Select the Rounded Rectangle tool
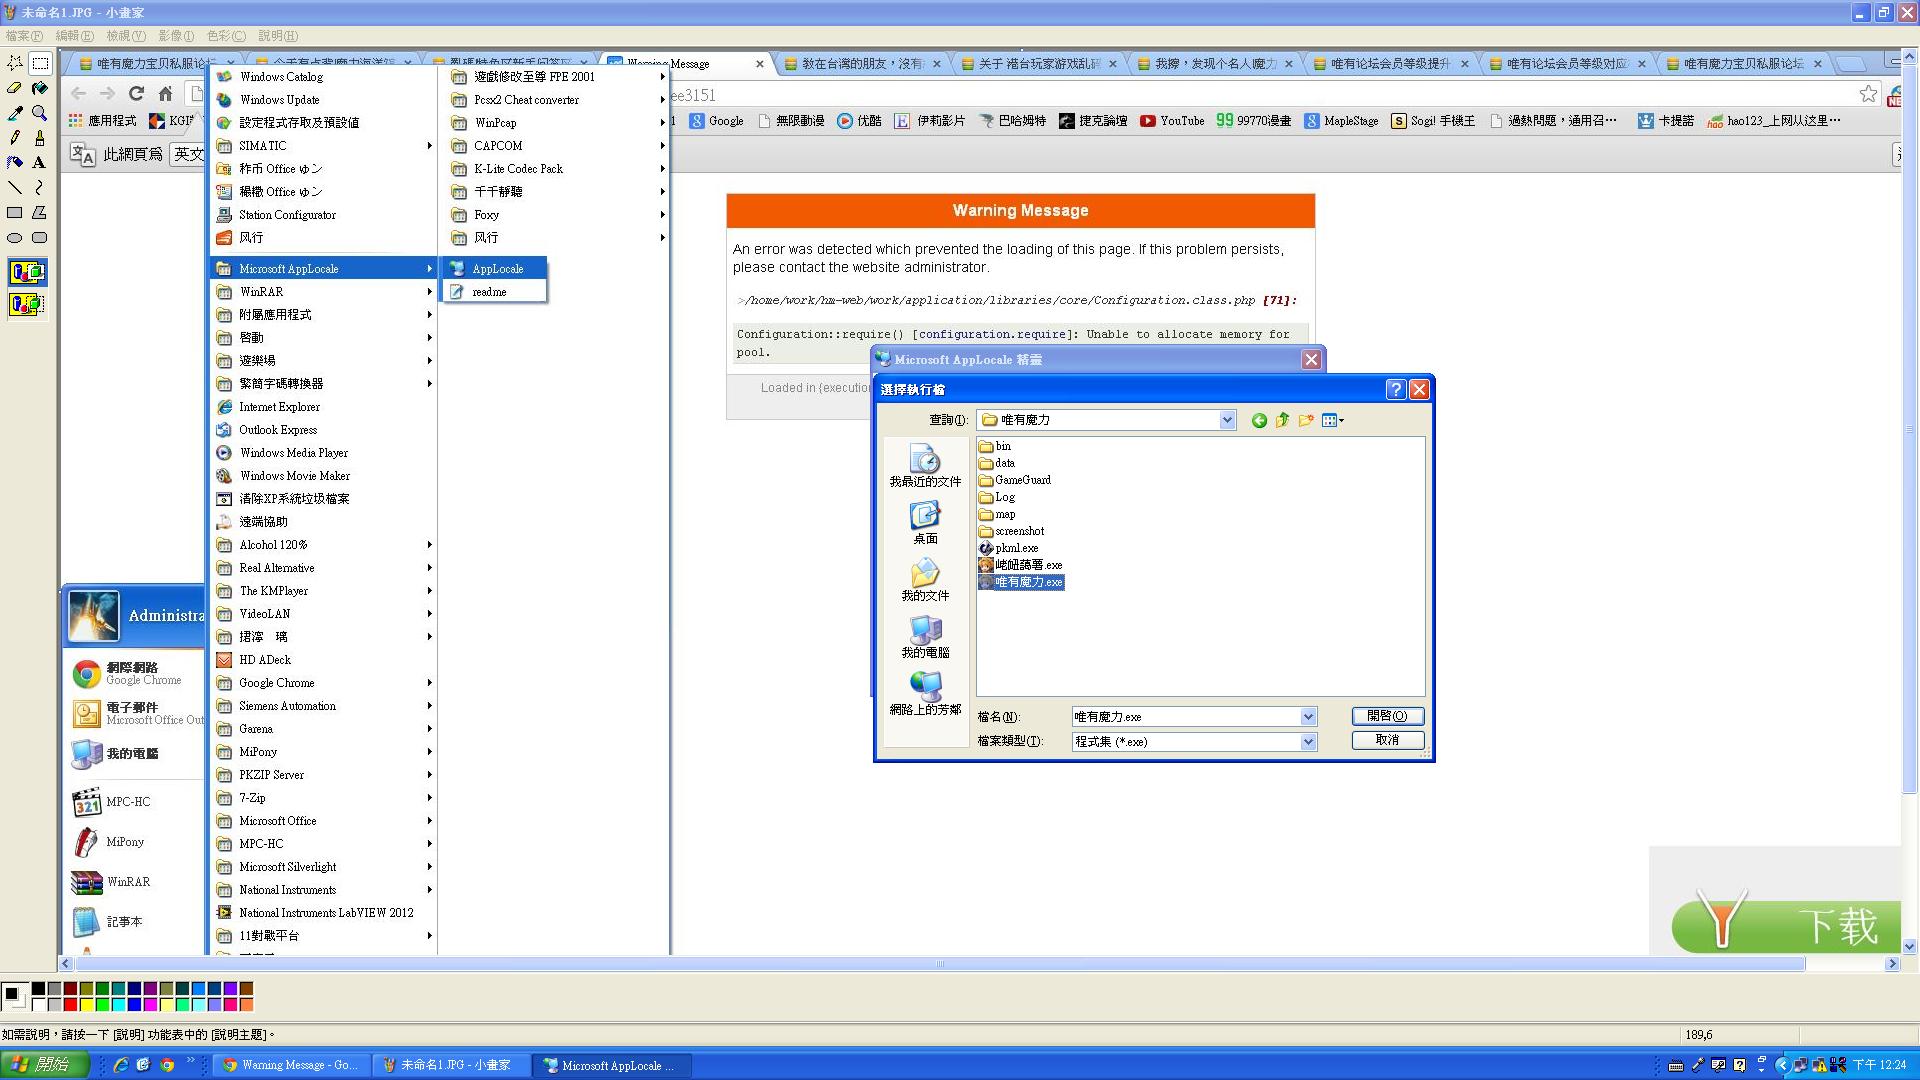The width and height of the screenshot is (1920, 1080). tap(40, 238)
